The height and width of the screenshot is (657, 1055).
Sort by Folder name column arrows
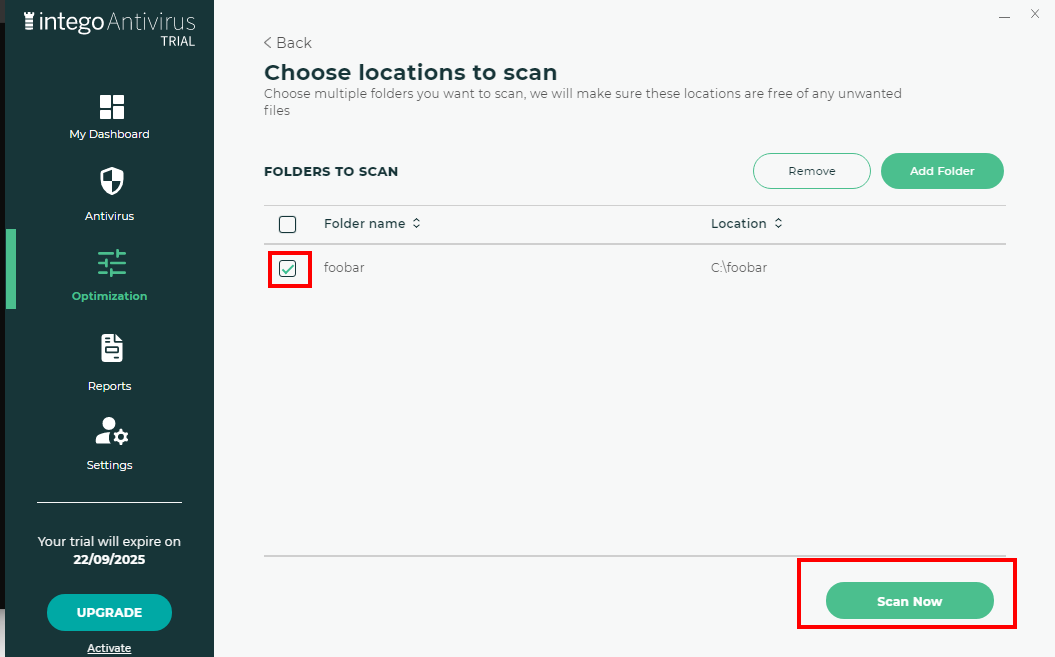tap(417, 224)
